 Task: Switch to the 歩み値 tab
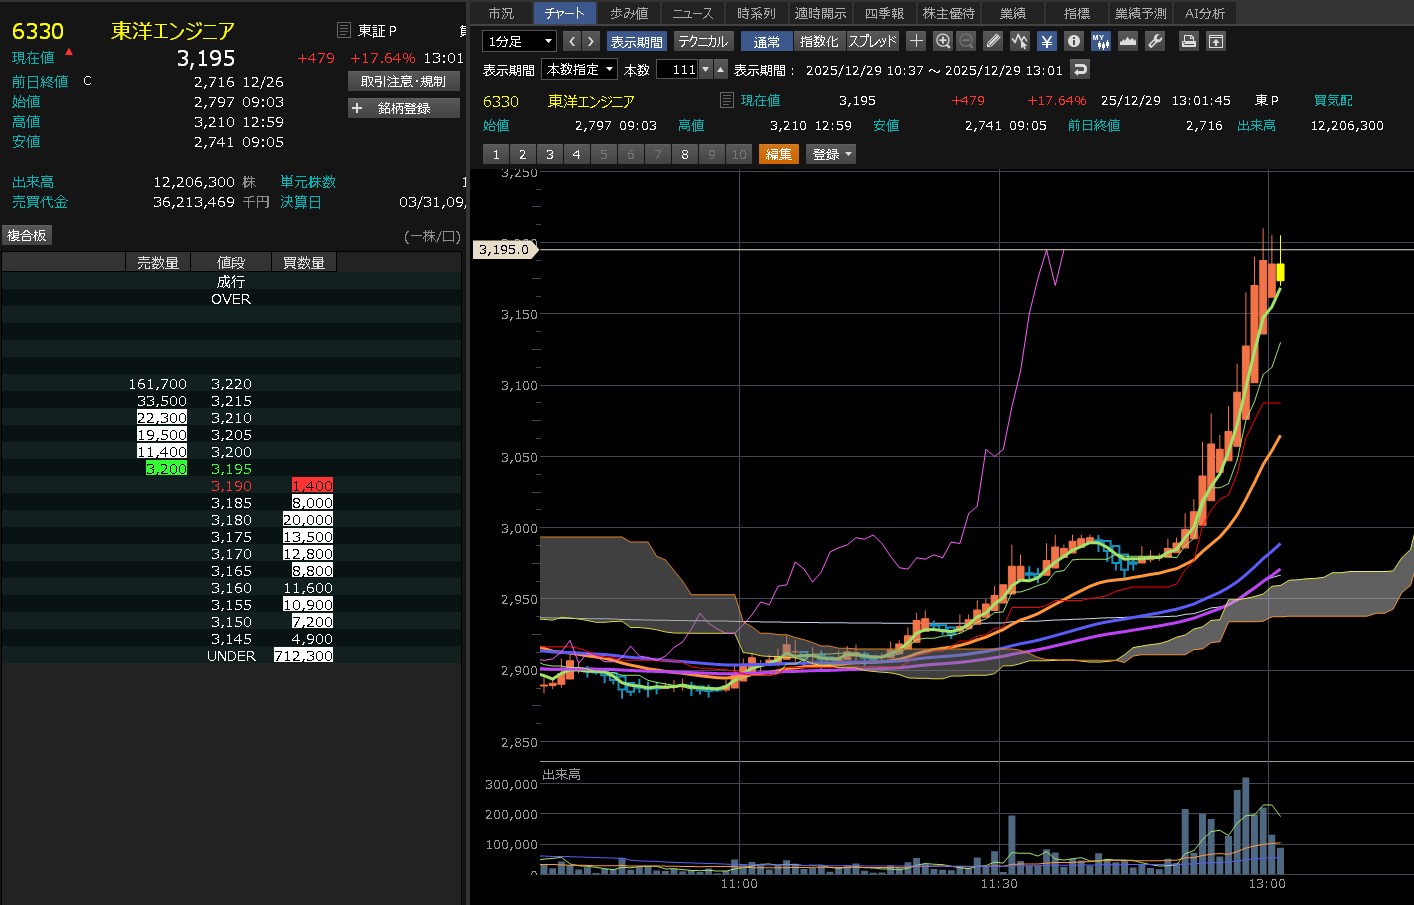click(x=629, y=13)
